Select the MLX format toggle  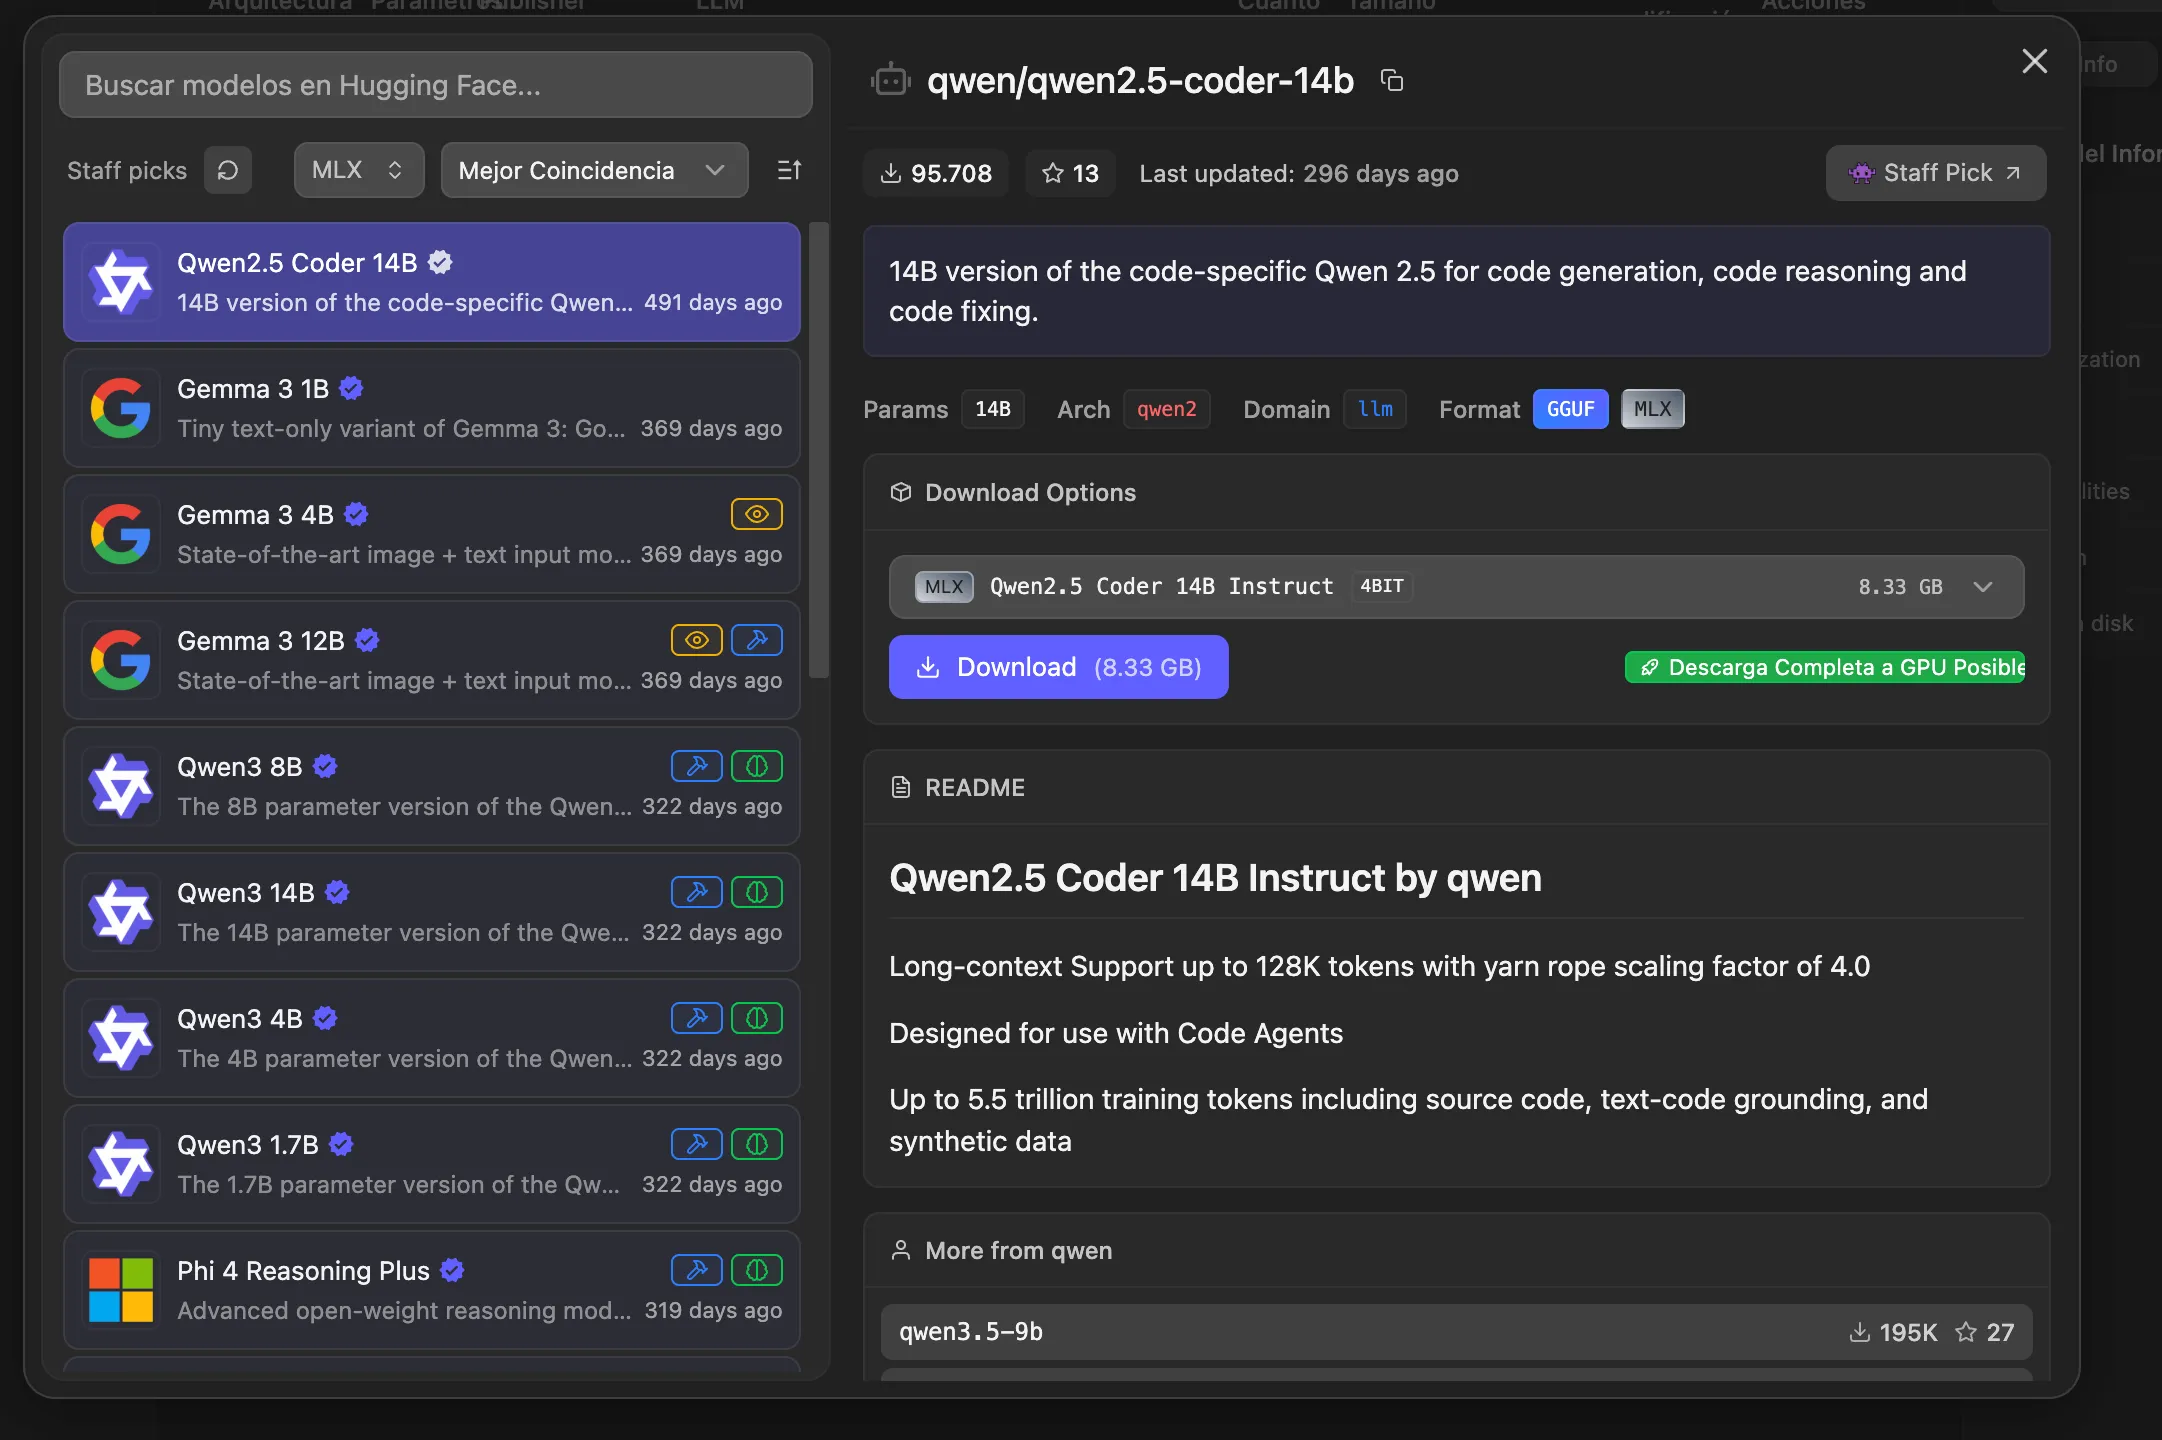tap(1652, 409)
